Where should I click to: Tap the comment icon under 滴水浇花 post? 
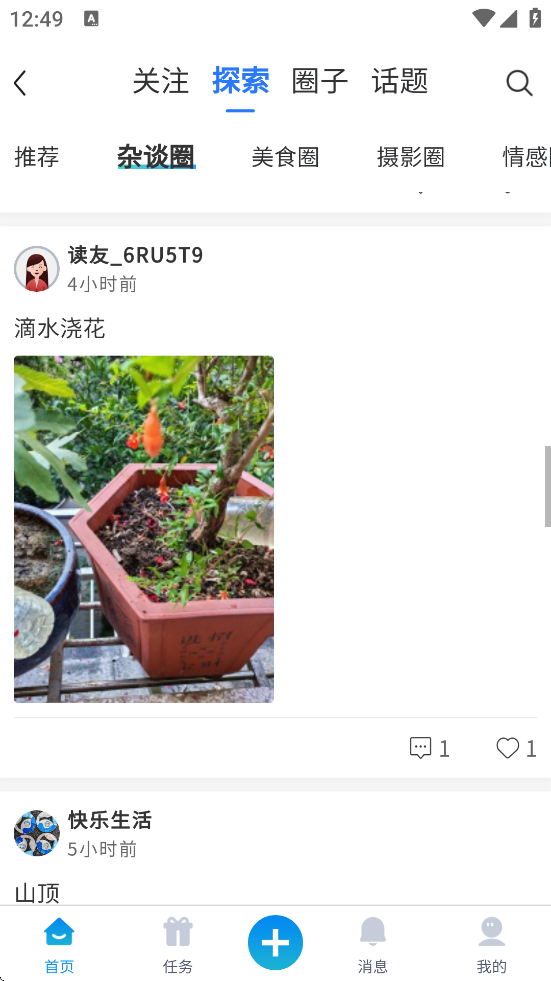420,748
